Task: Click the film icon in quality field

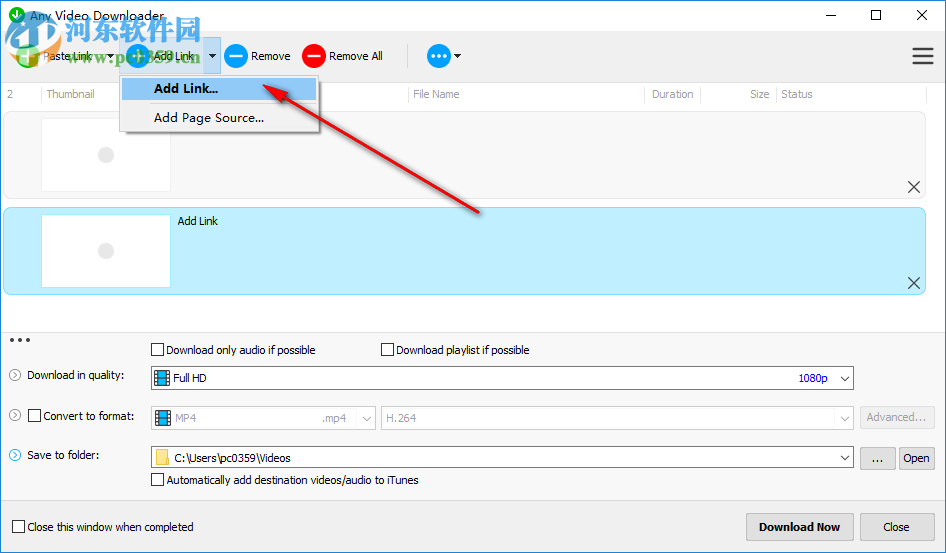Action: click(162, 378)
